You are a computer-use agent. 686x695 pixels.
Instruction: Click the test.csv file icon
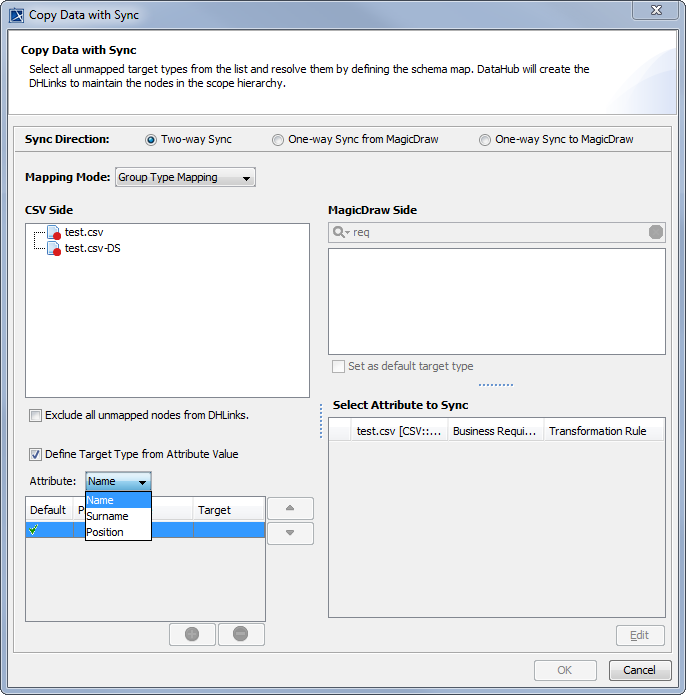click(x=54, y=232)
